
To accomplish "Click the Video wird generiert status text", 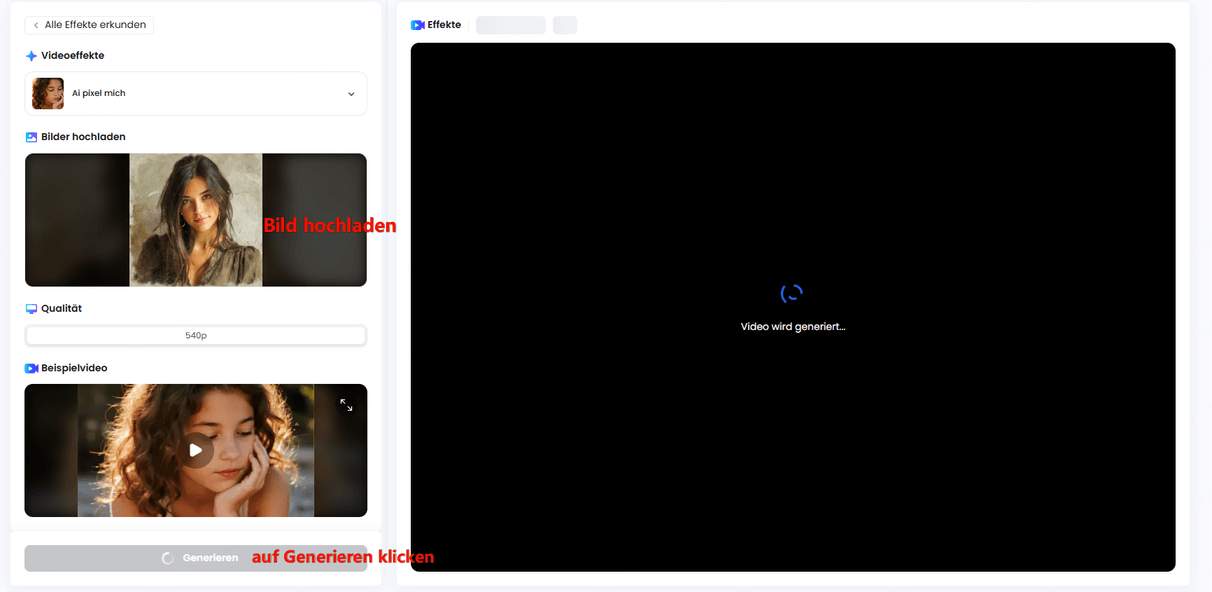I will 792,327.
